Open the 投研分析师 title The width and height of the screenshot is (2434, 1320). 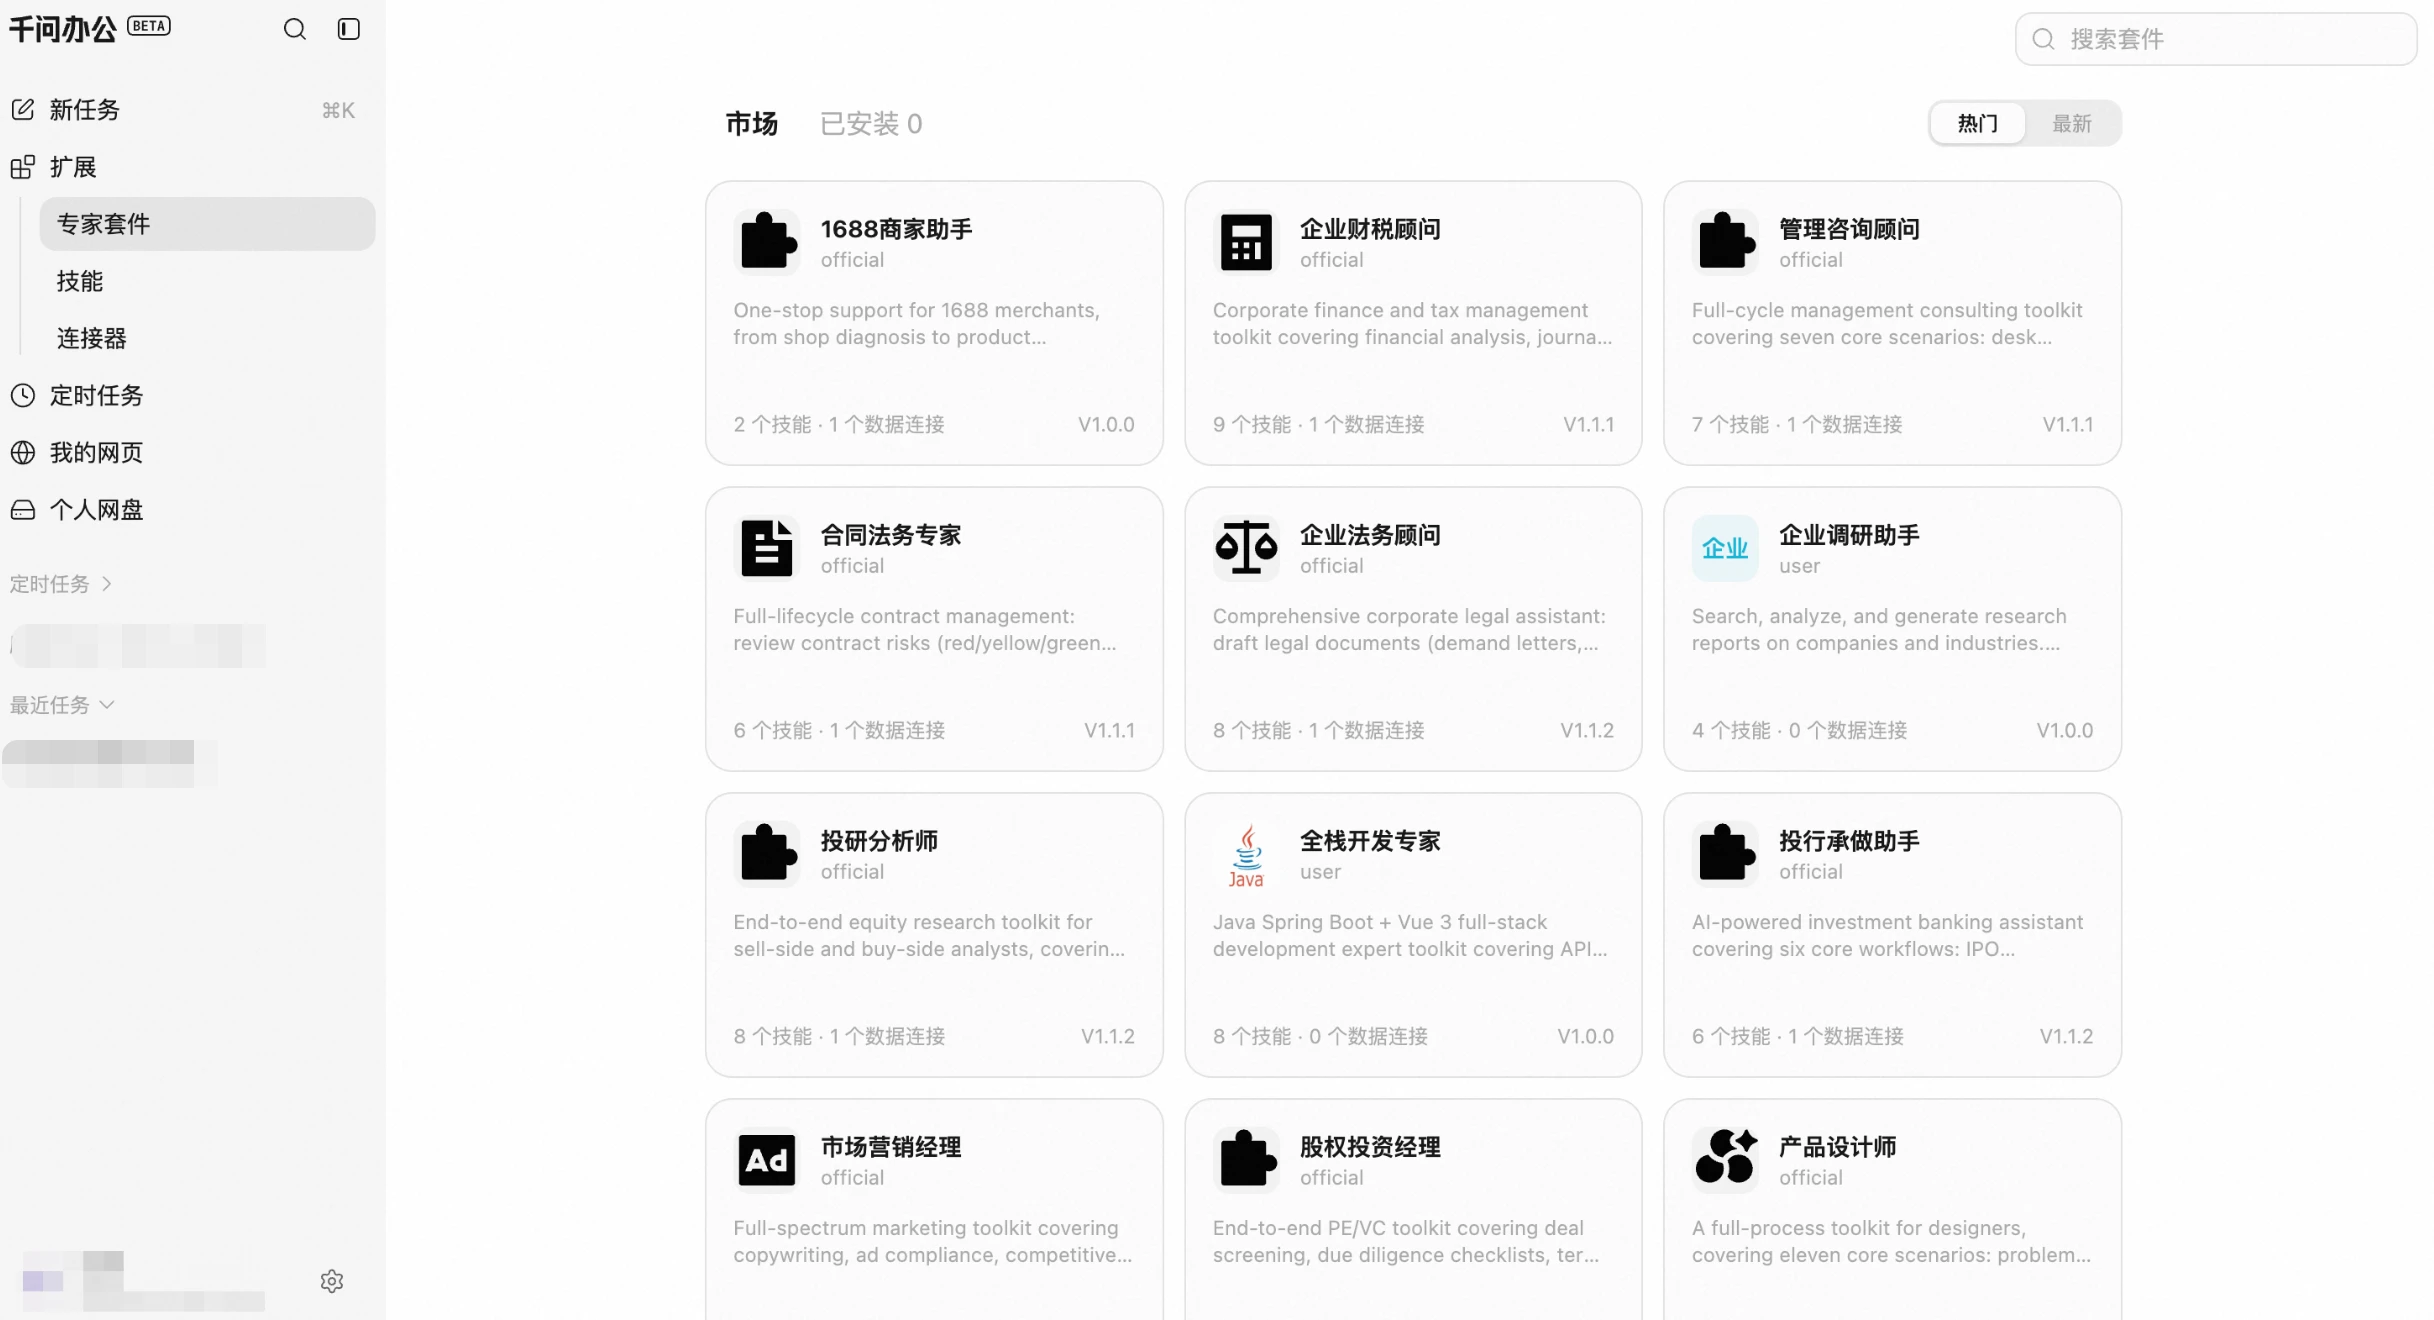tap(879, 841)
